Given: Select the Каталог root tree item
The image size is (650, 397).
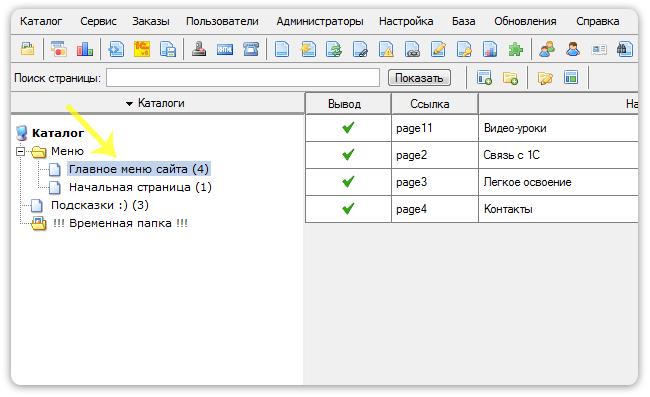Looking at the screenshot, I should pos(58,133).
